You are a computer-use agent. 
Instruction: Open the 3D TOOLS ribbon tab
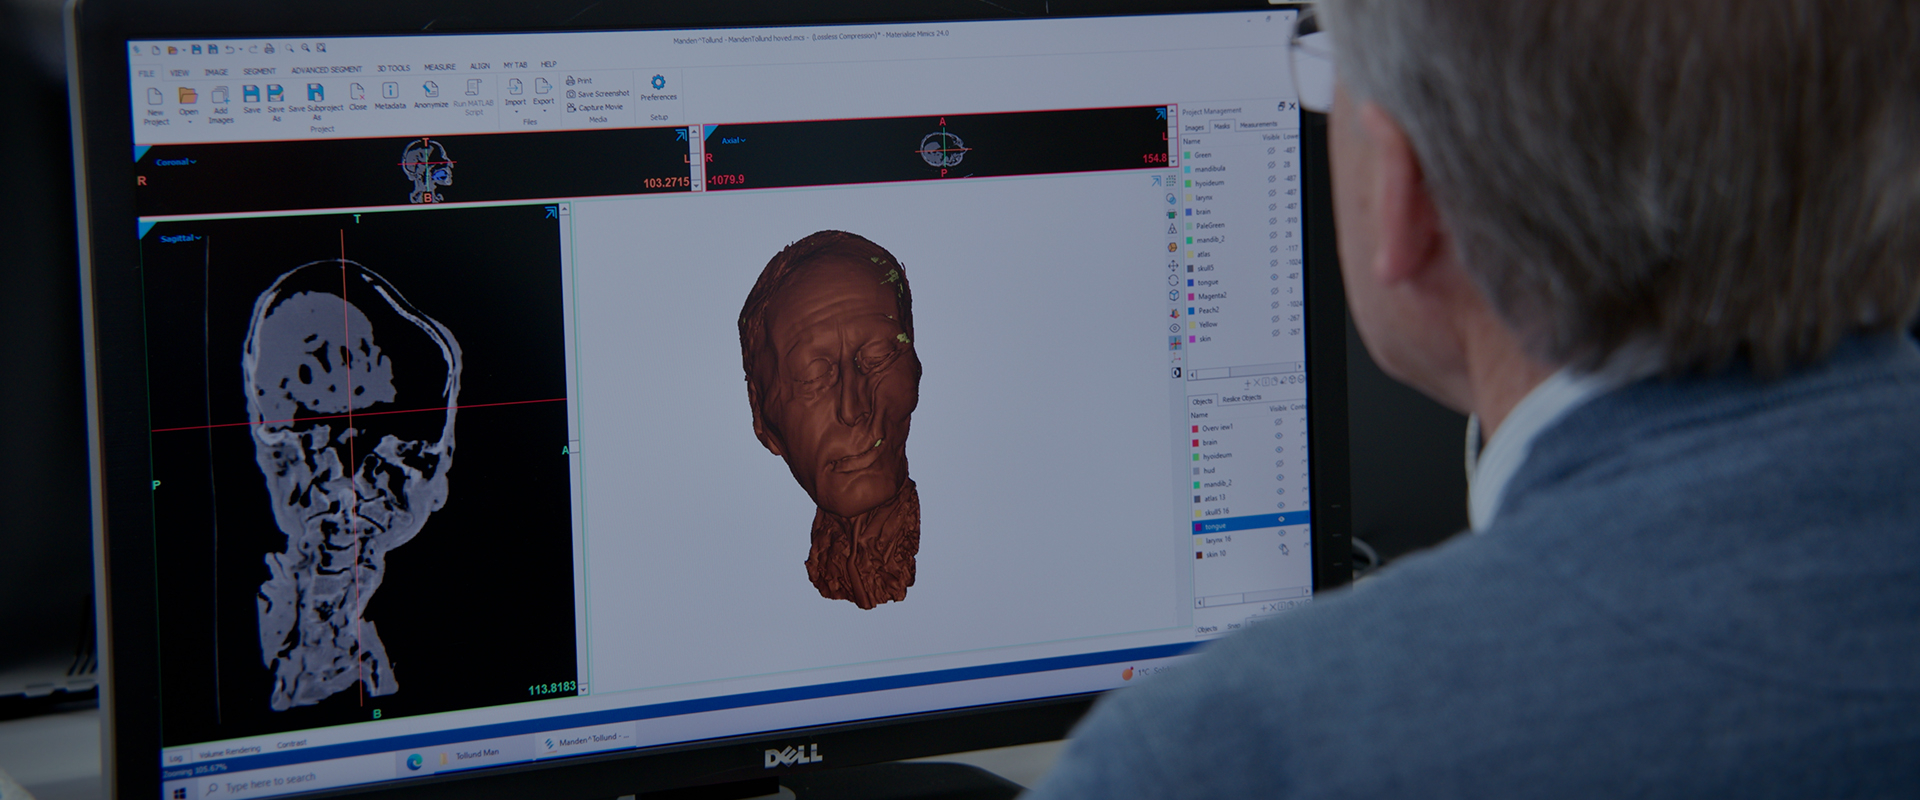(x=393, y=68)
